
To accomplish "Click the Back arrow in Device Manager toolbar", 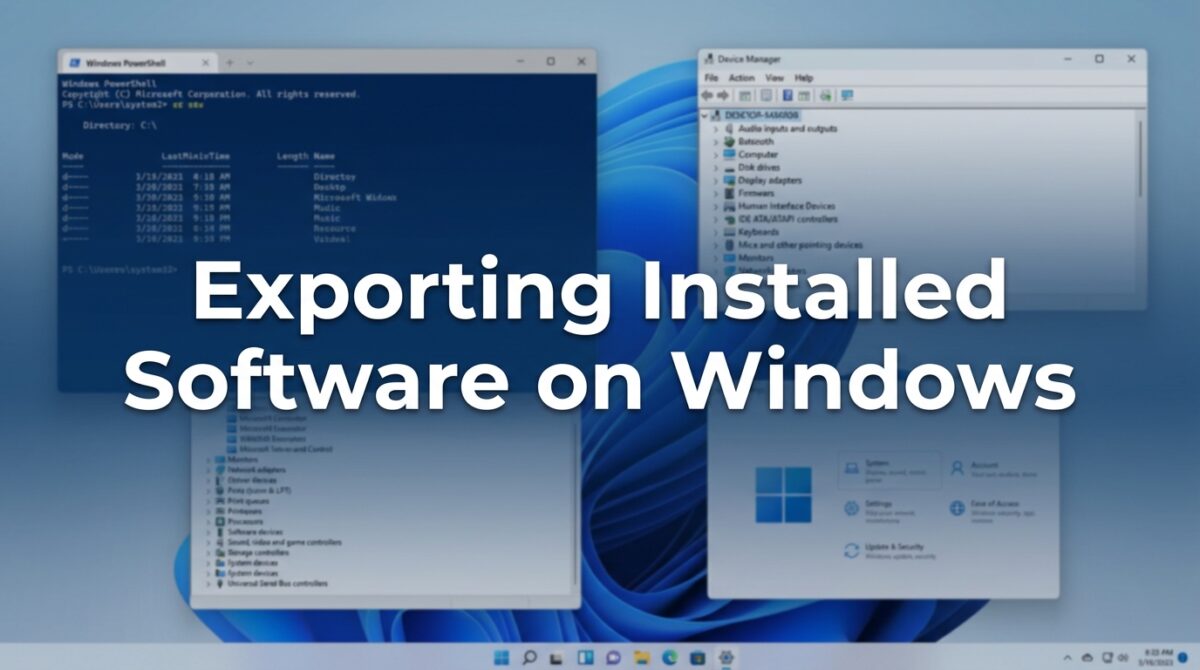I will click(708, 95).
